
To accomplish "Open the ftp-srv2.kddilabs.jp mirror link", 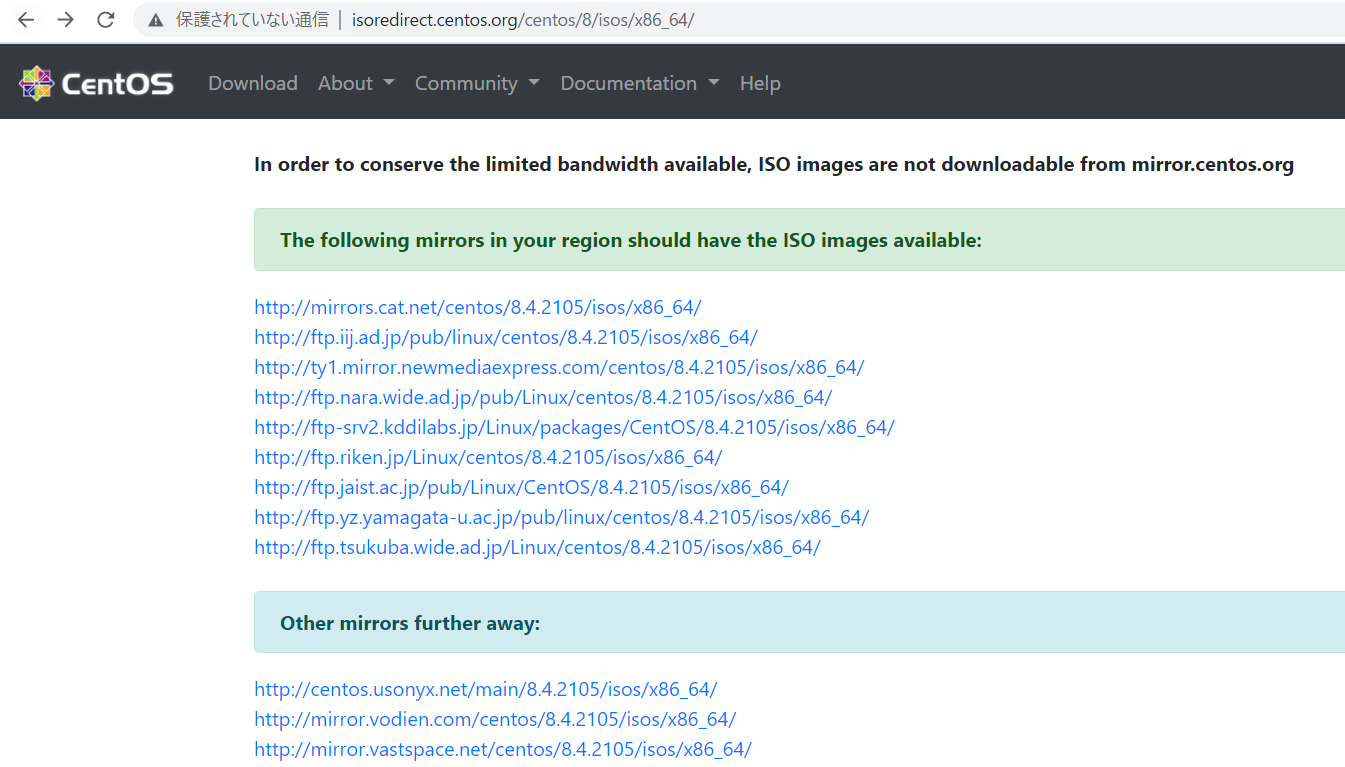I will click(574, 427).
